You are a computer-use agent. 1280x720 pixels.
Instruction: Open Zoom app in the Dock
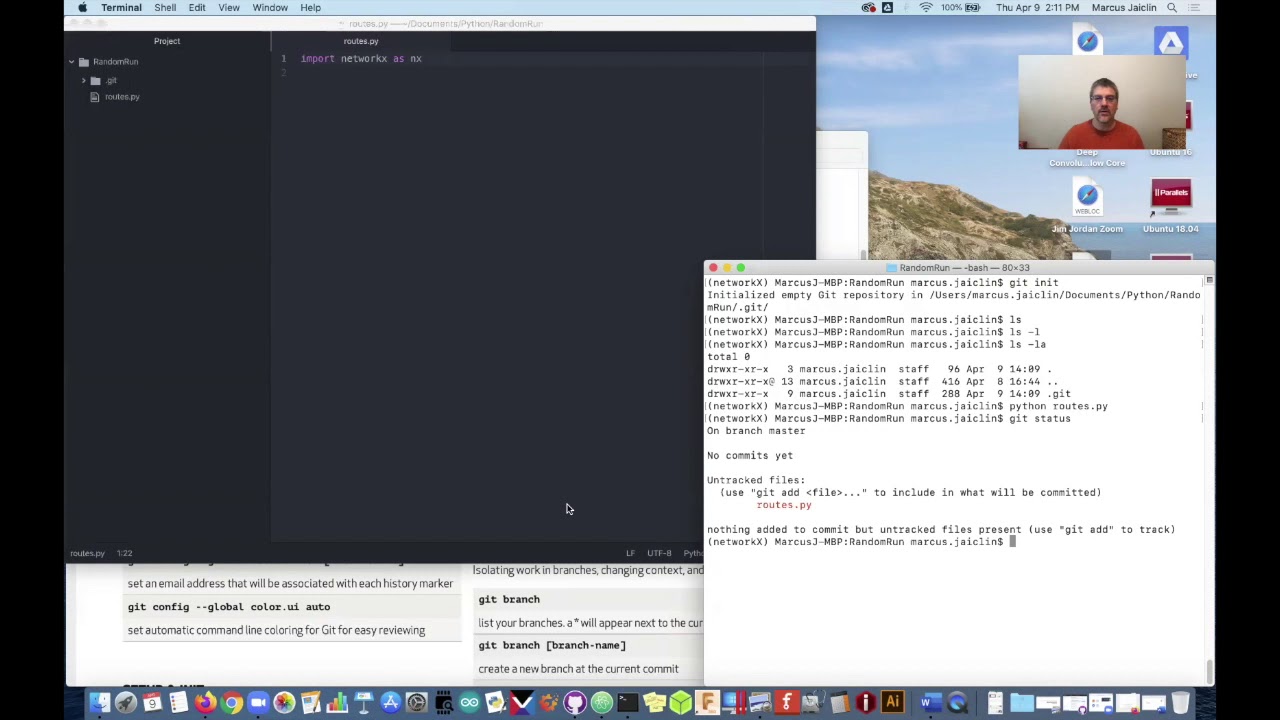258,703
